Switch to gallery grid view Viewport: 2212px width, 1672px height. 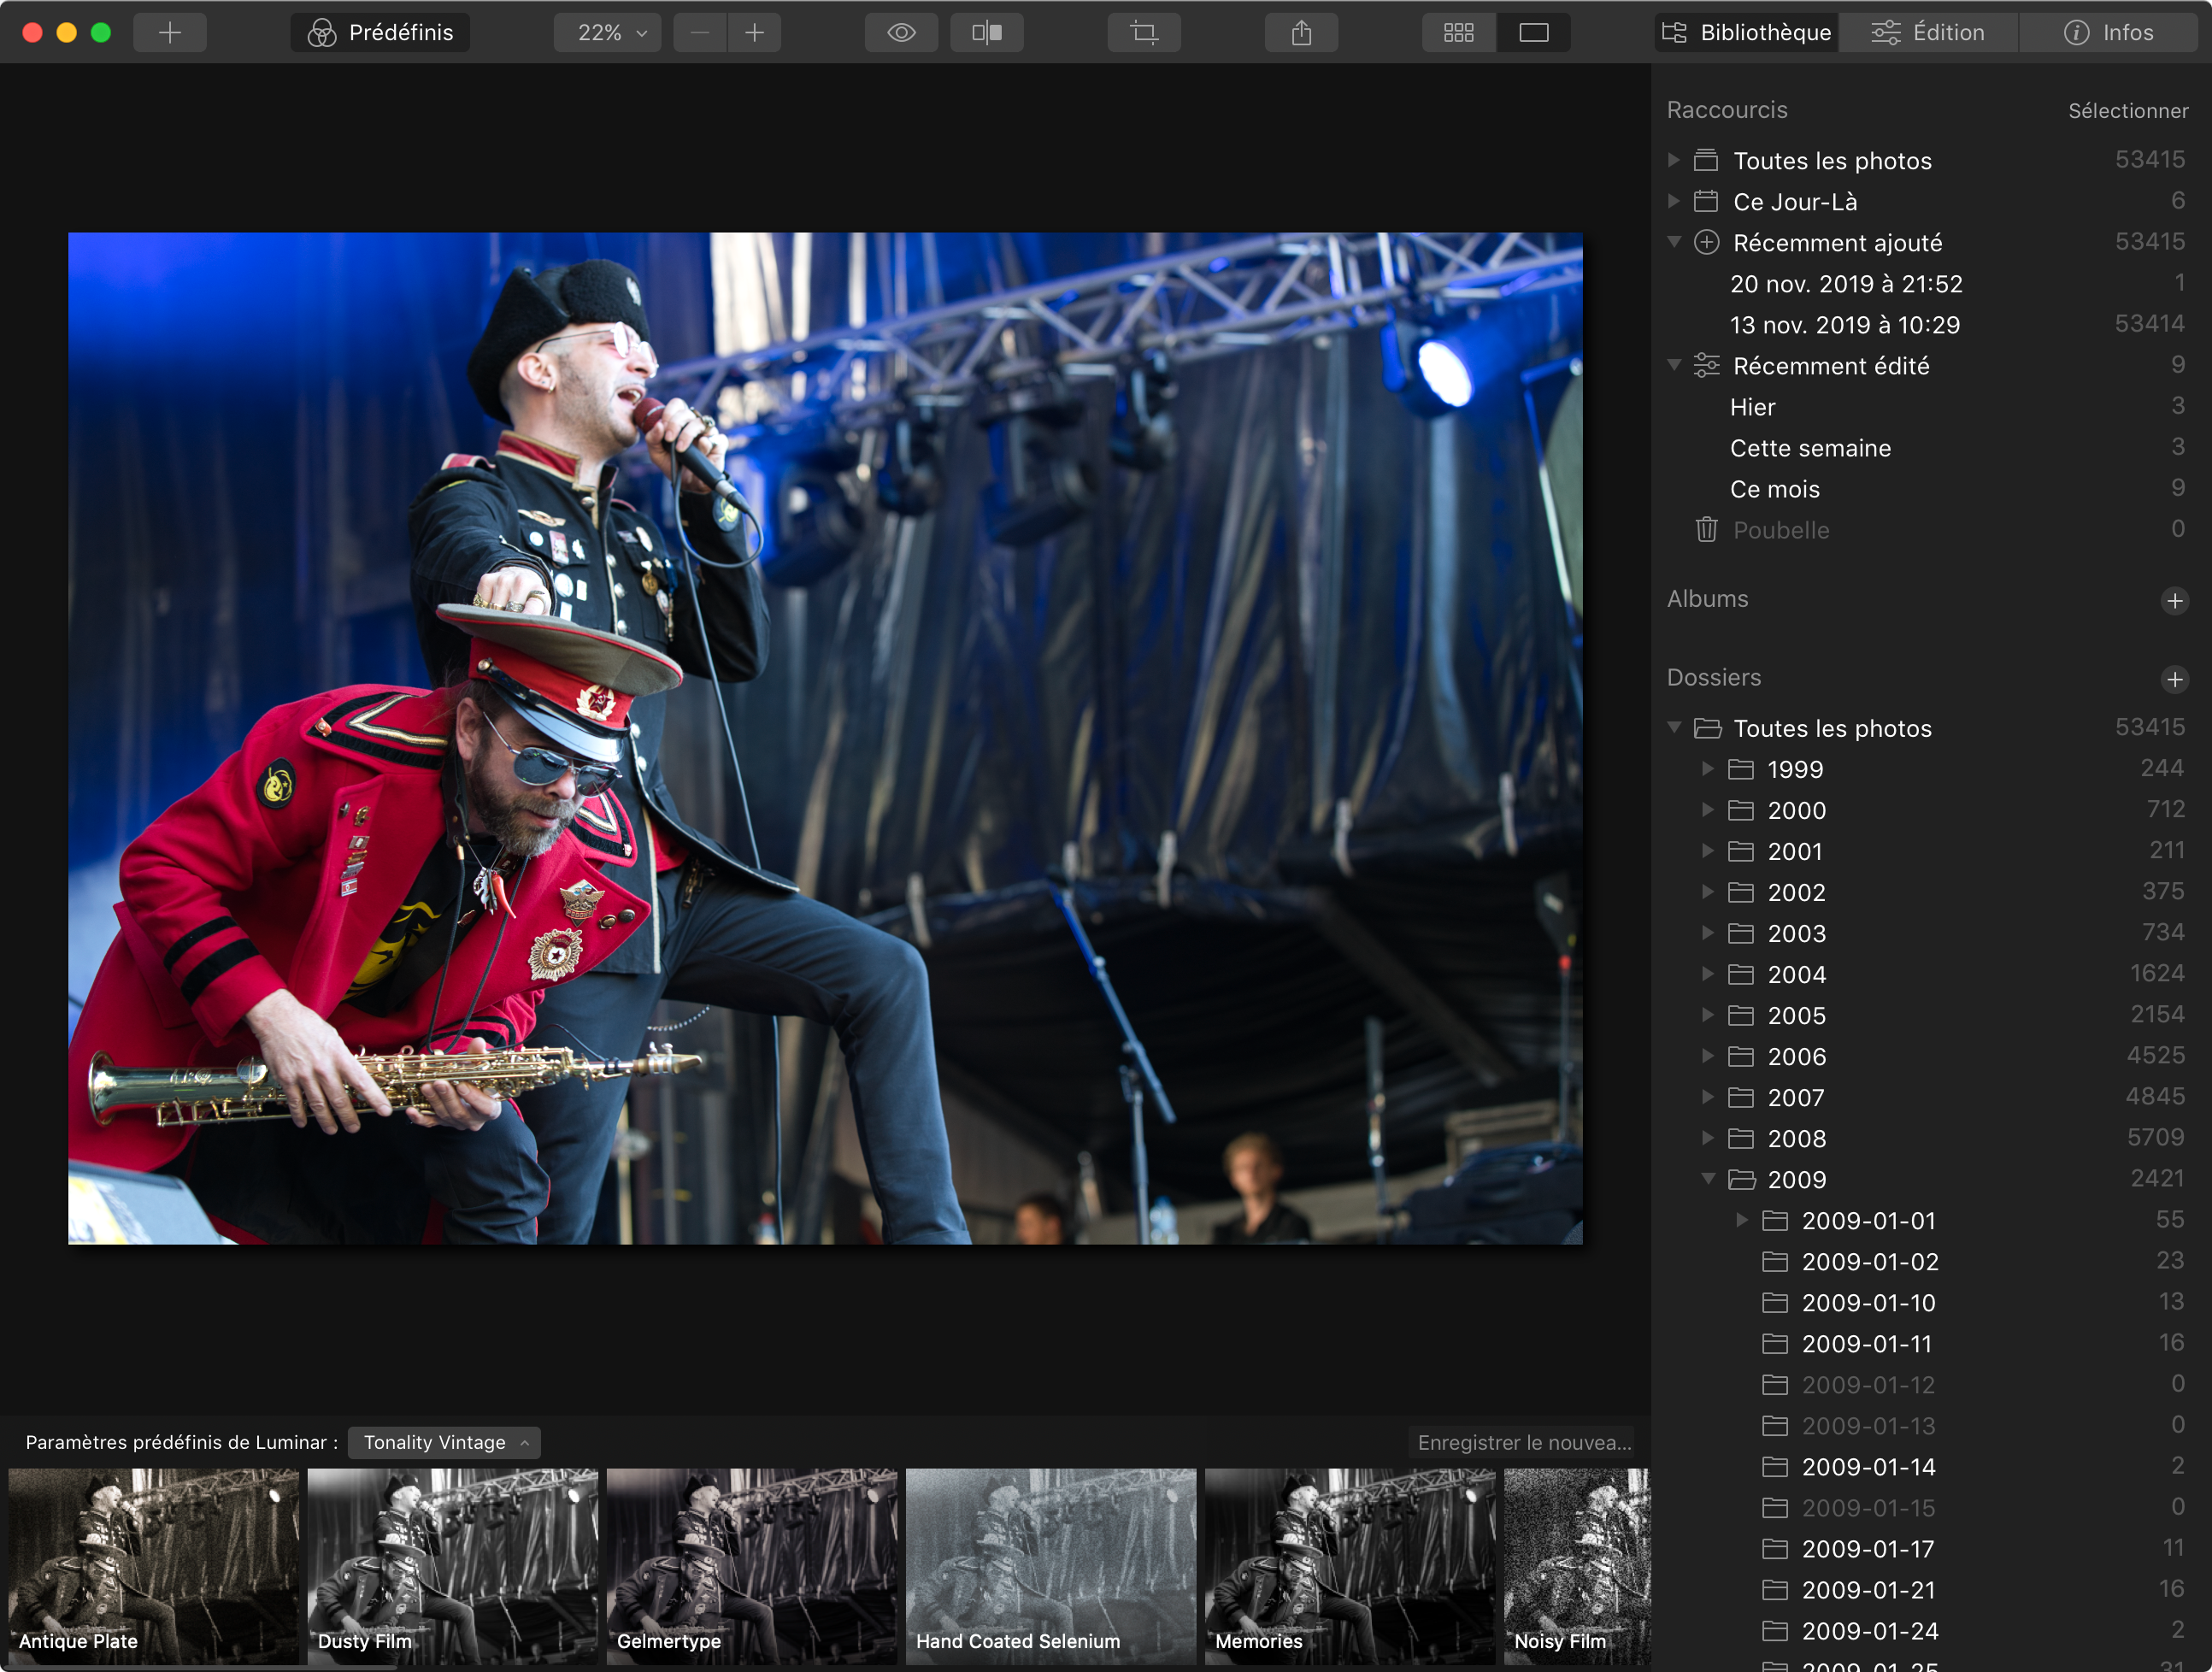point(1459,33)
